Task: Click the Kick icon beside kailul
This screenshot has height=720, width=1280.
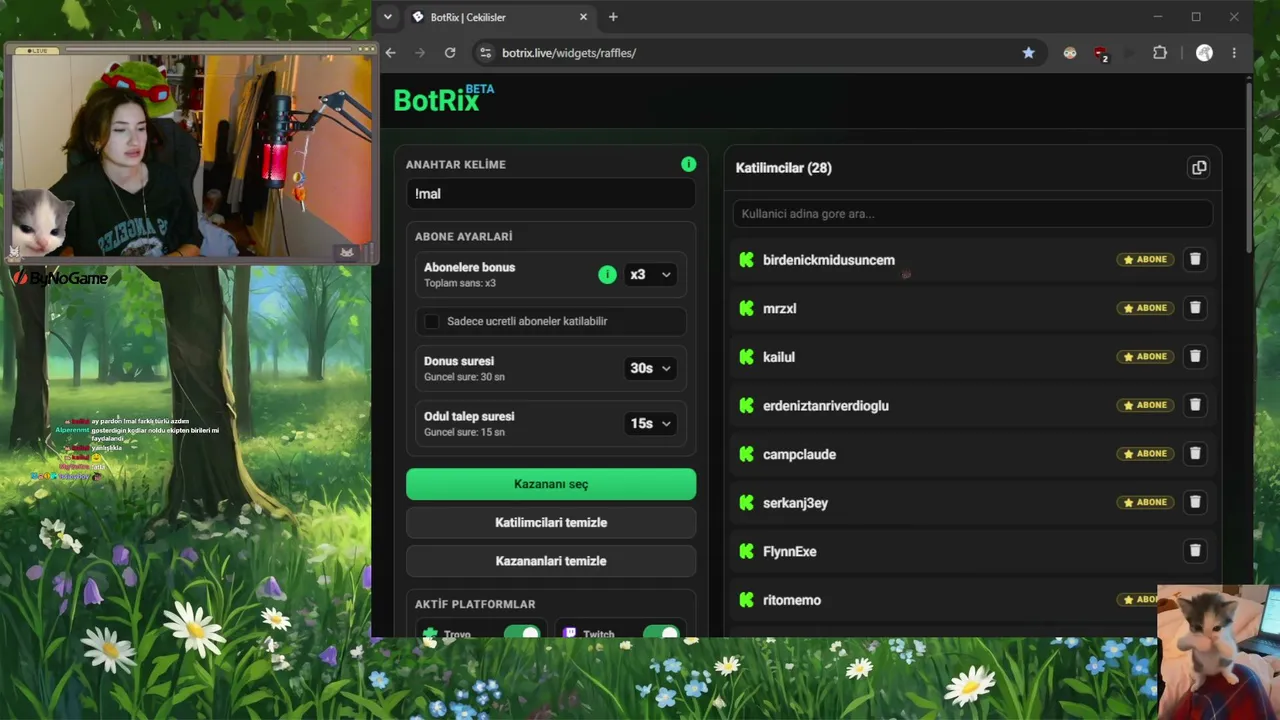Action: [x=746, y=357]
